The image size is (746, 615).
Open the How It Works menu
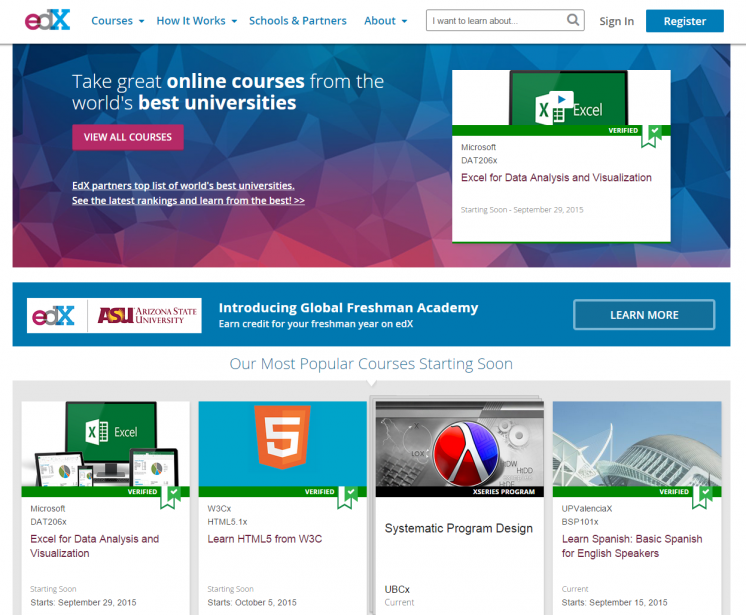pyautogui.click(x=191, y=21)
